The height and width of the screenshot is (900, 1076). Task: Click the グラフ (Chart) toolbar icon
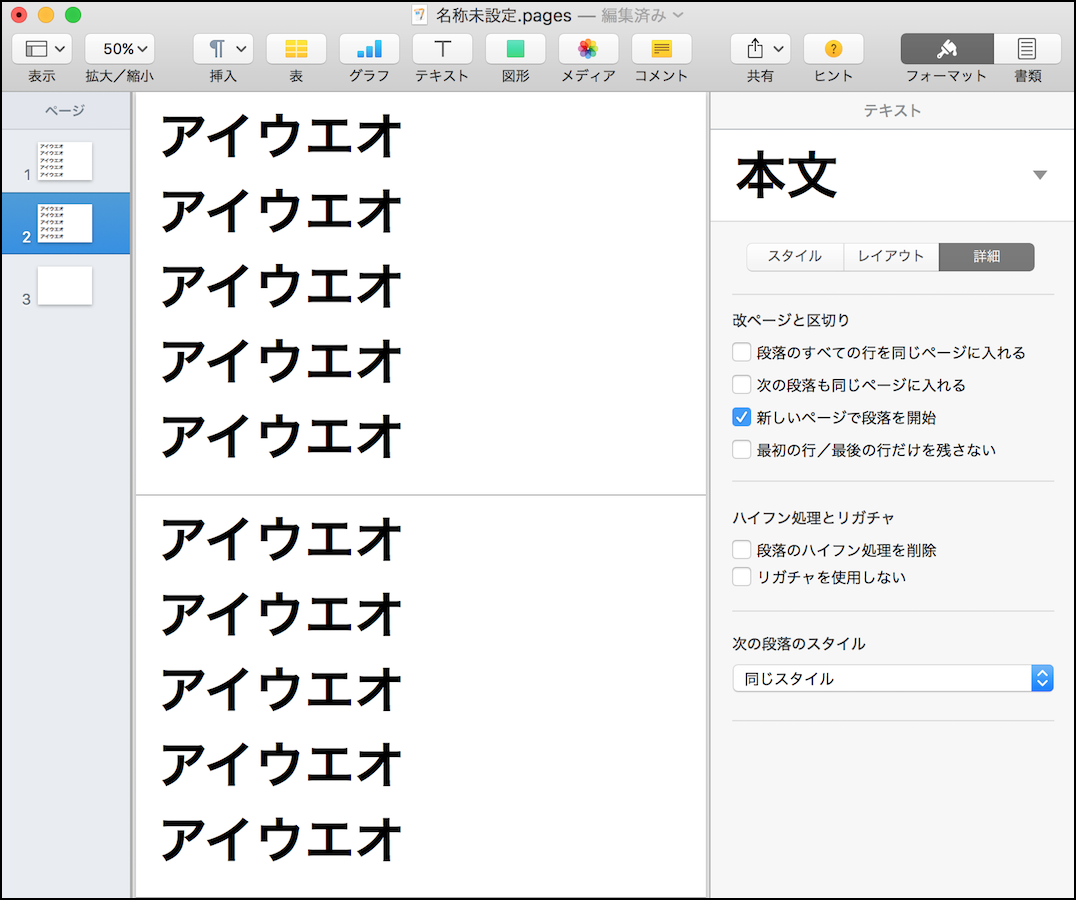[369, 49]
